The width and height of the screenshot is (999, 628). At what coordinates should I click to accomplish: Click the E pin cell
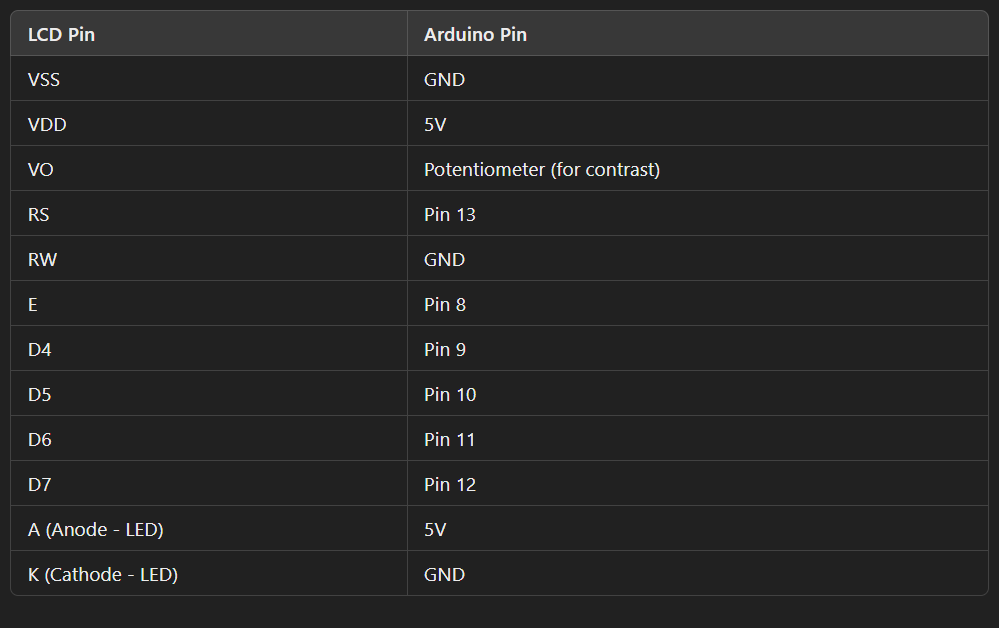click(x=209, y=304)
